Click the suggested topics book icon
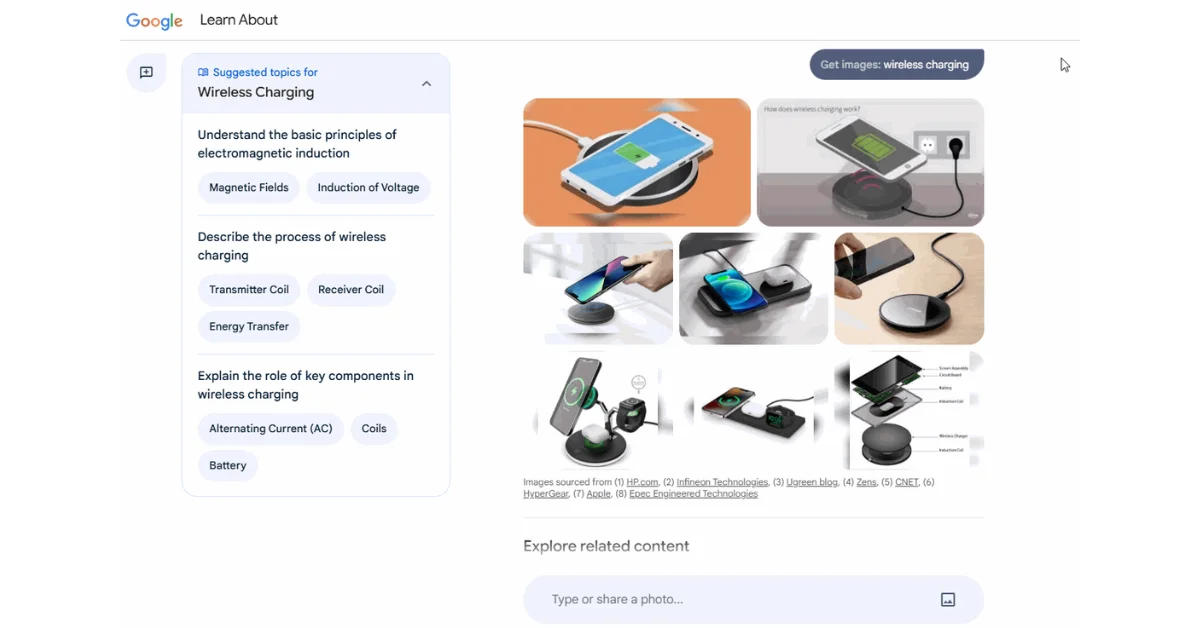 (203, 72)
